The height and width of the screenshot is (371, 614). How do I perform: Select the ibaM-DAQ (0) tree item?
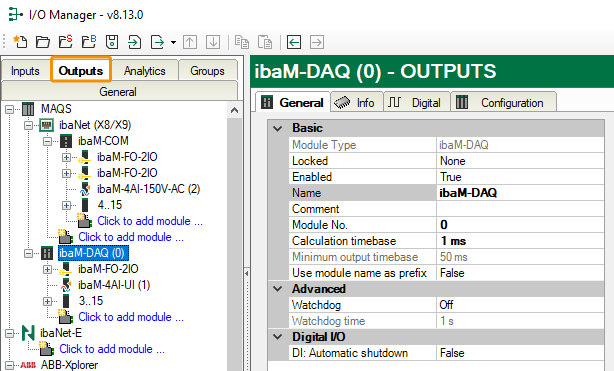click(x=93, y=253)
